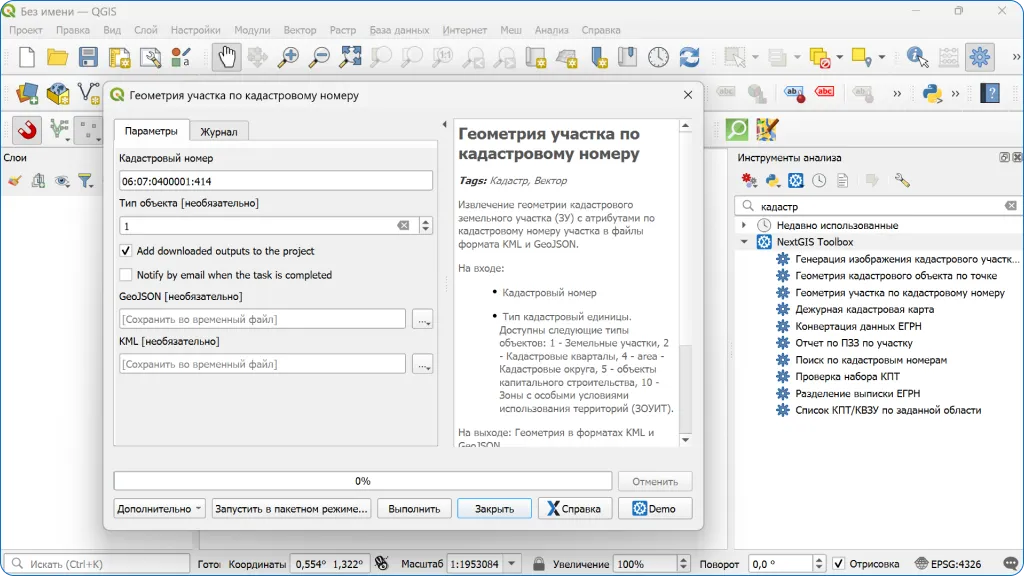
Task: Toggle layer visibility eye icon in Layers panel
Action: click(62, 181)
